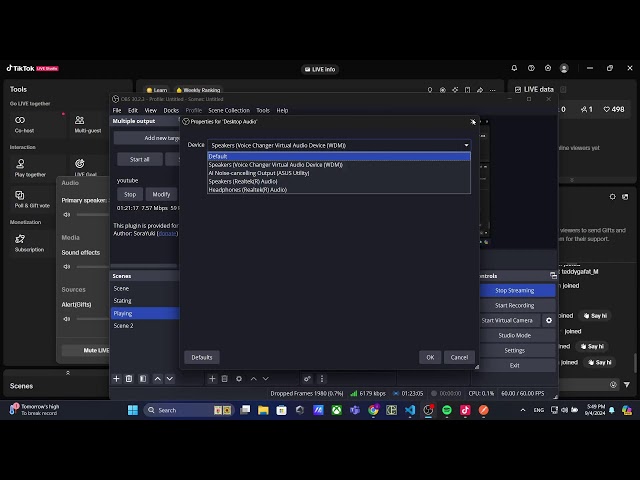The width and height of the screenshot is (640, 480).
Task: Open chat settings icon in TikTok chat panel
Action: (x=613, y=197)
